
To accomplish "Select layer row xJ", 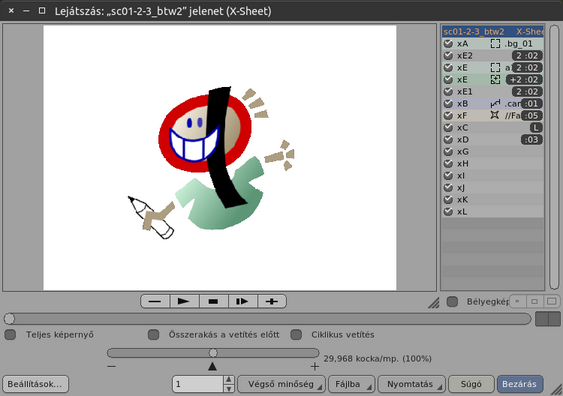I will point(493,187).
